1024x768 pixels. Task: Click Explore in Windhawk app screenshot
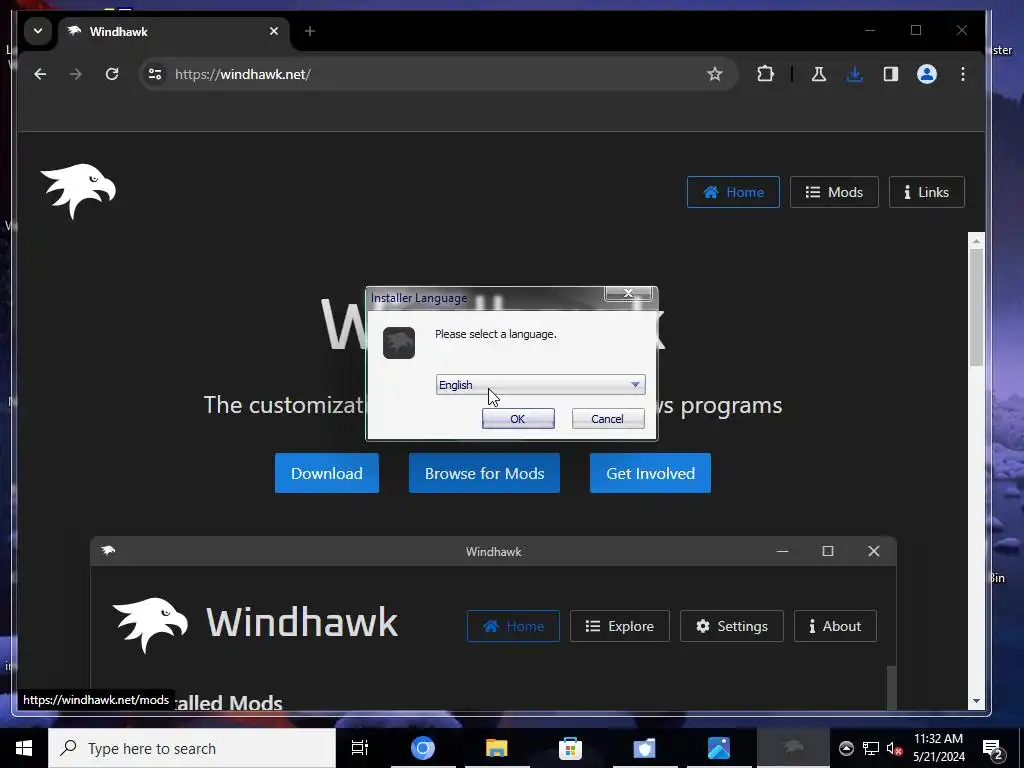620,626
